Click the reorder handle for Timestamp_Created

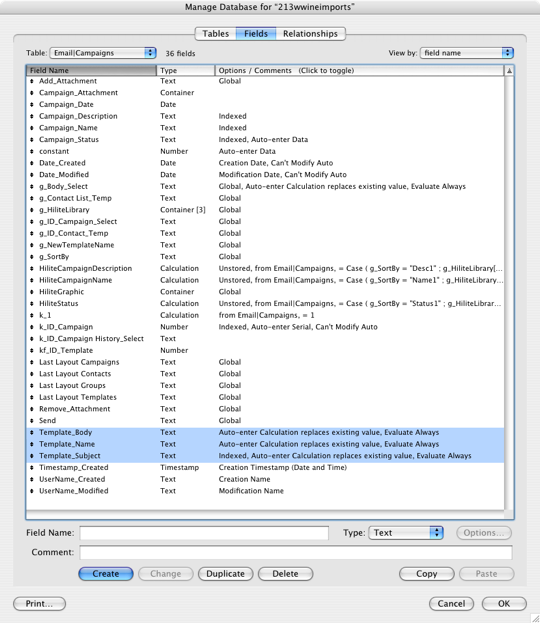[32, 468]
